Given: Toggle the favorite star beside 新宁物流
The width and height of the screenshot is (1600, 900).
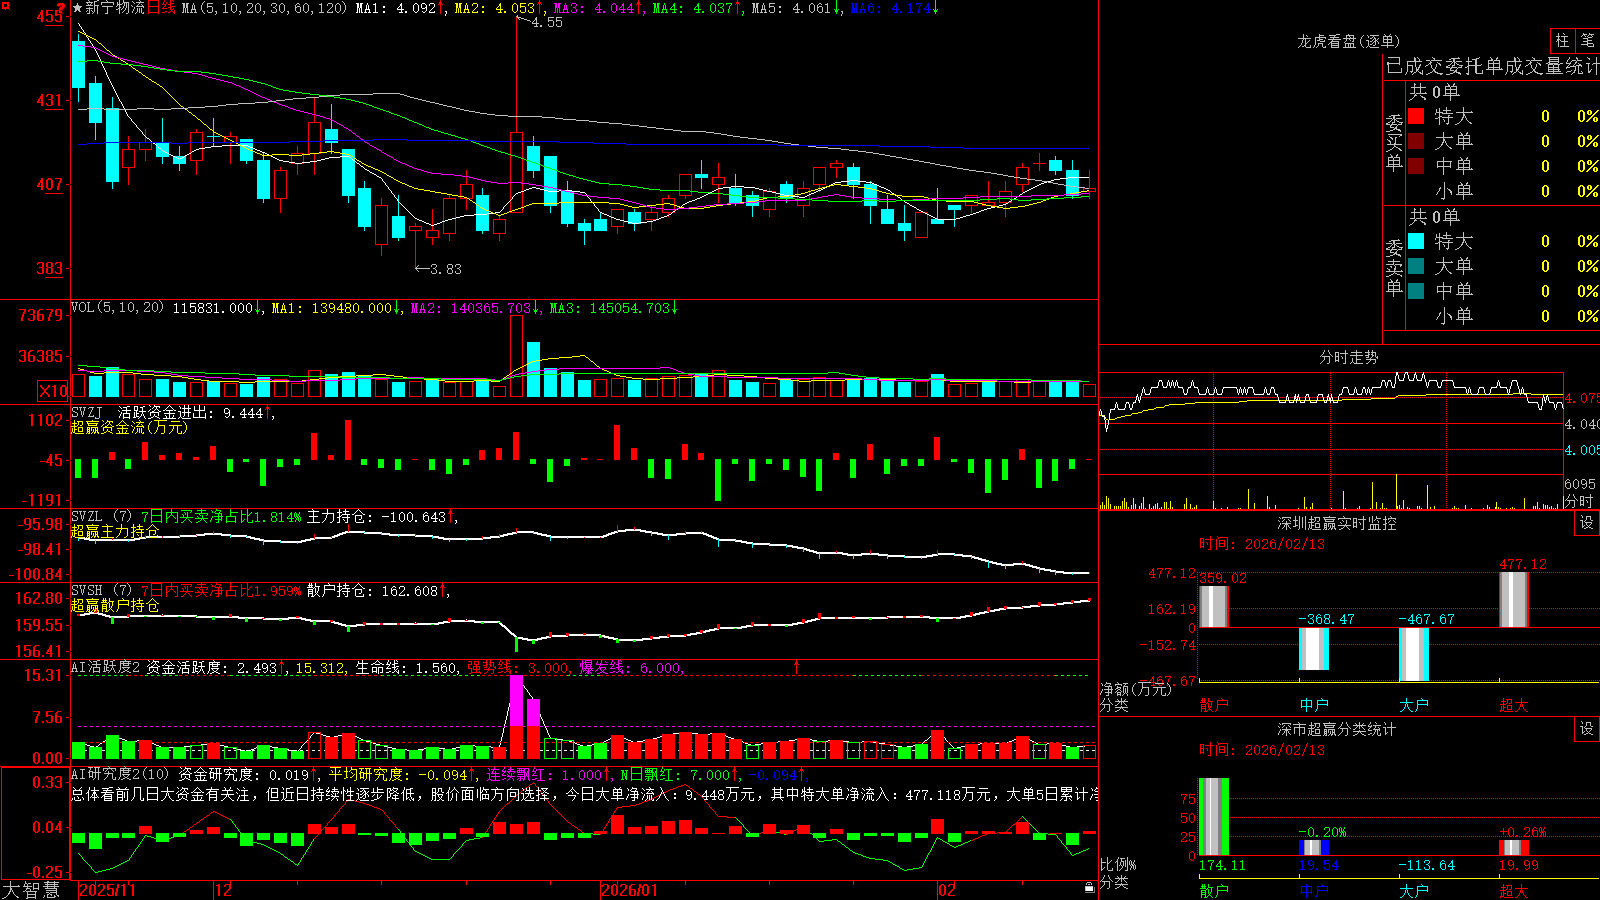Looking at the screenshot, I should (x=77, y=8).
